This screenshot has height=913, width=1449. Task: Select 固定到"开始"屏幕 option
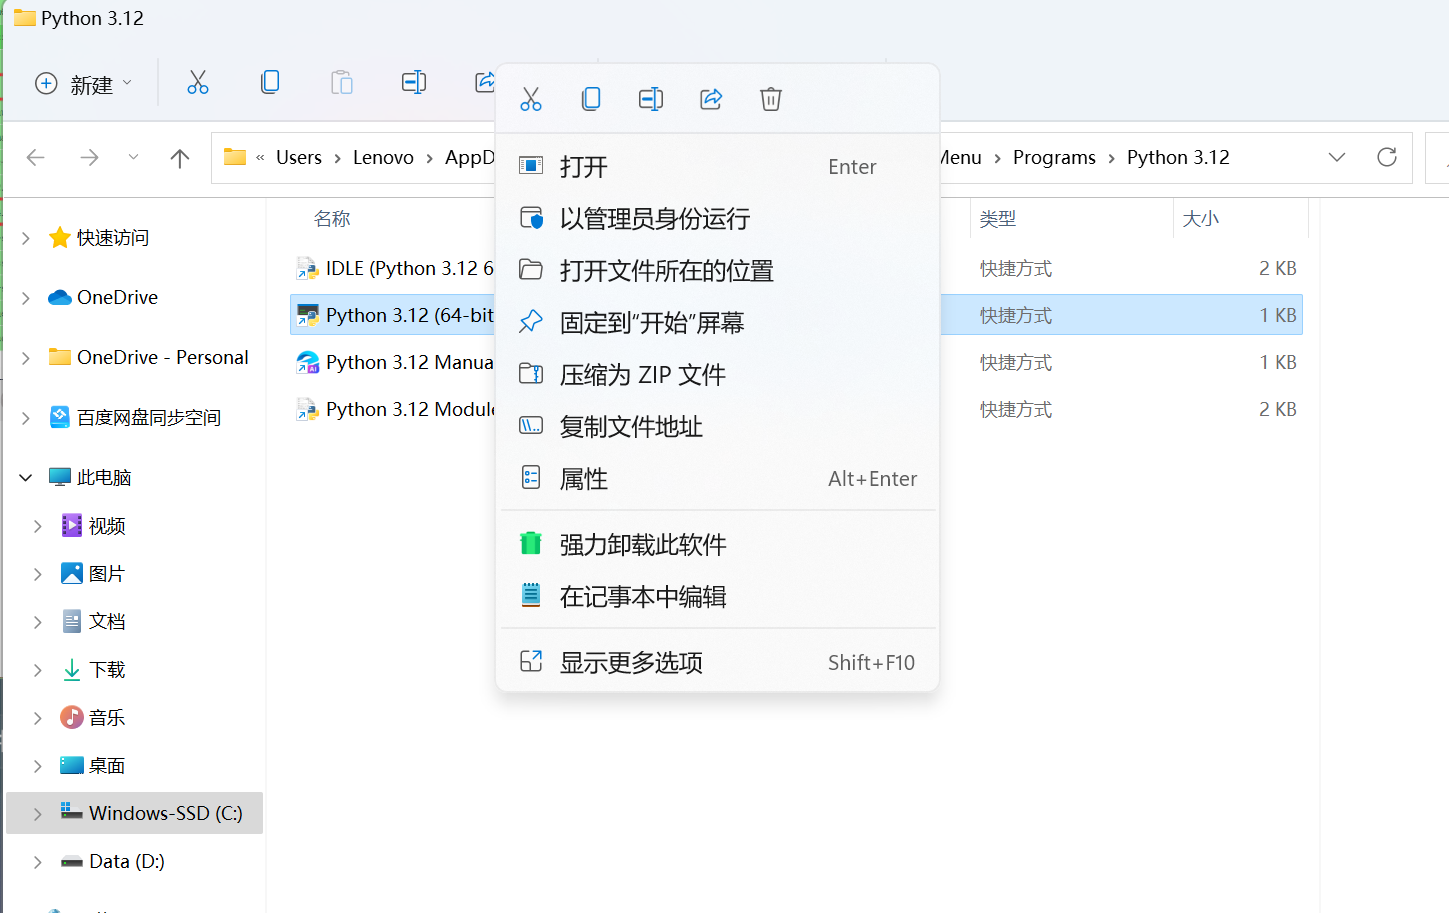tap(717, 323)
